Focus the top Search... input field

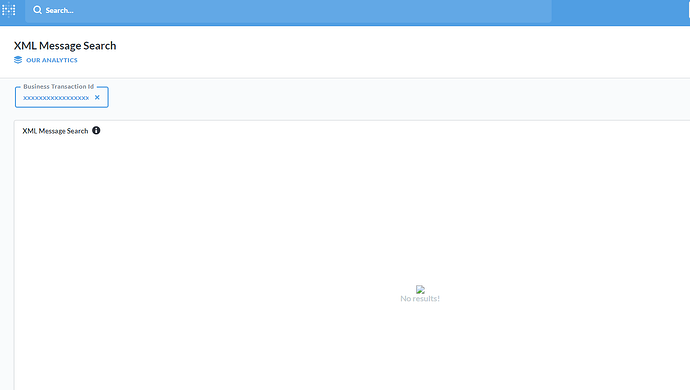click(288, 11)
